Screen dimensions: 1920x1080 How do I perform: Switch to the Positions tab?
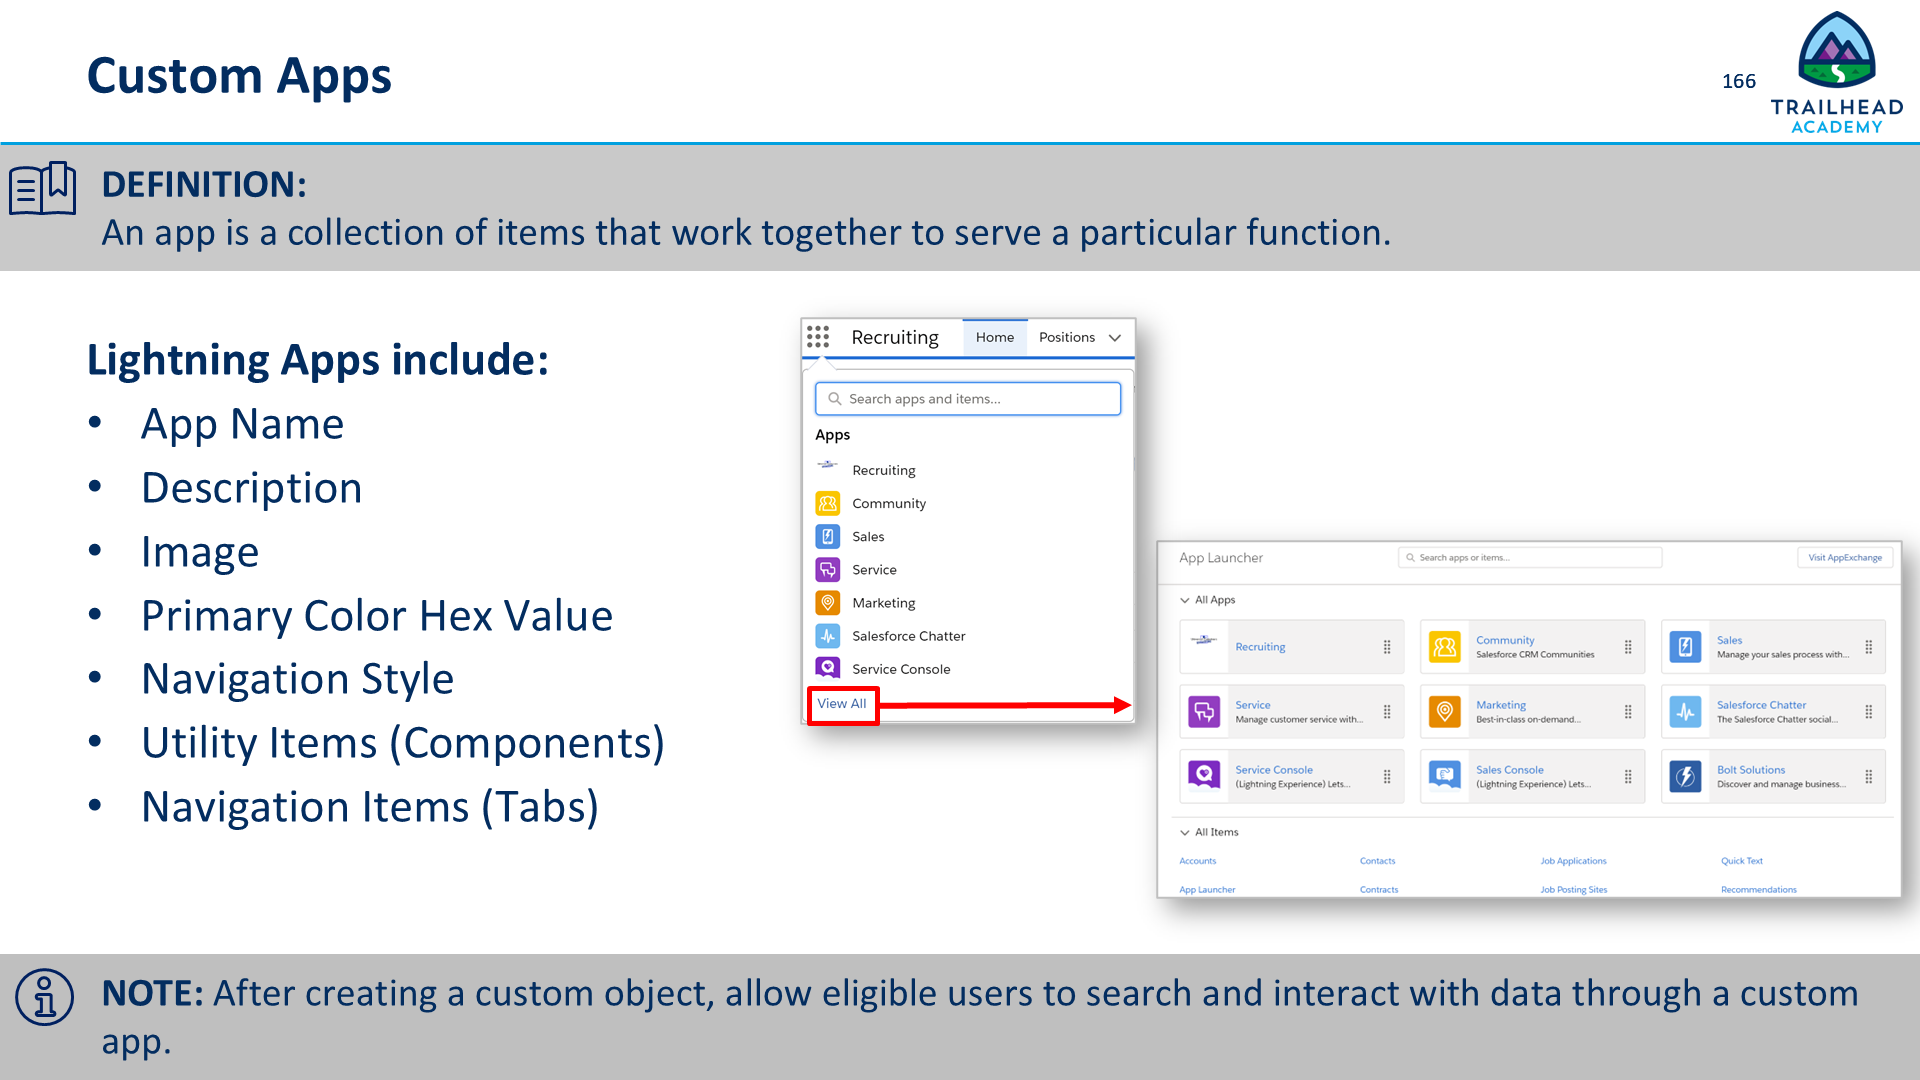(x=1067, y=337)
